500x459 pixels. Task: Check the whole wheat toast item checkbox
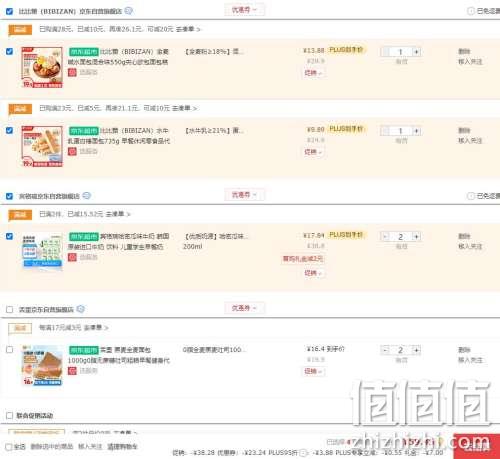point(9,350)
